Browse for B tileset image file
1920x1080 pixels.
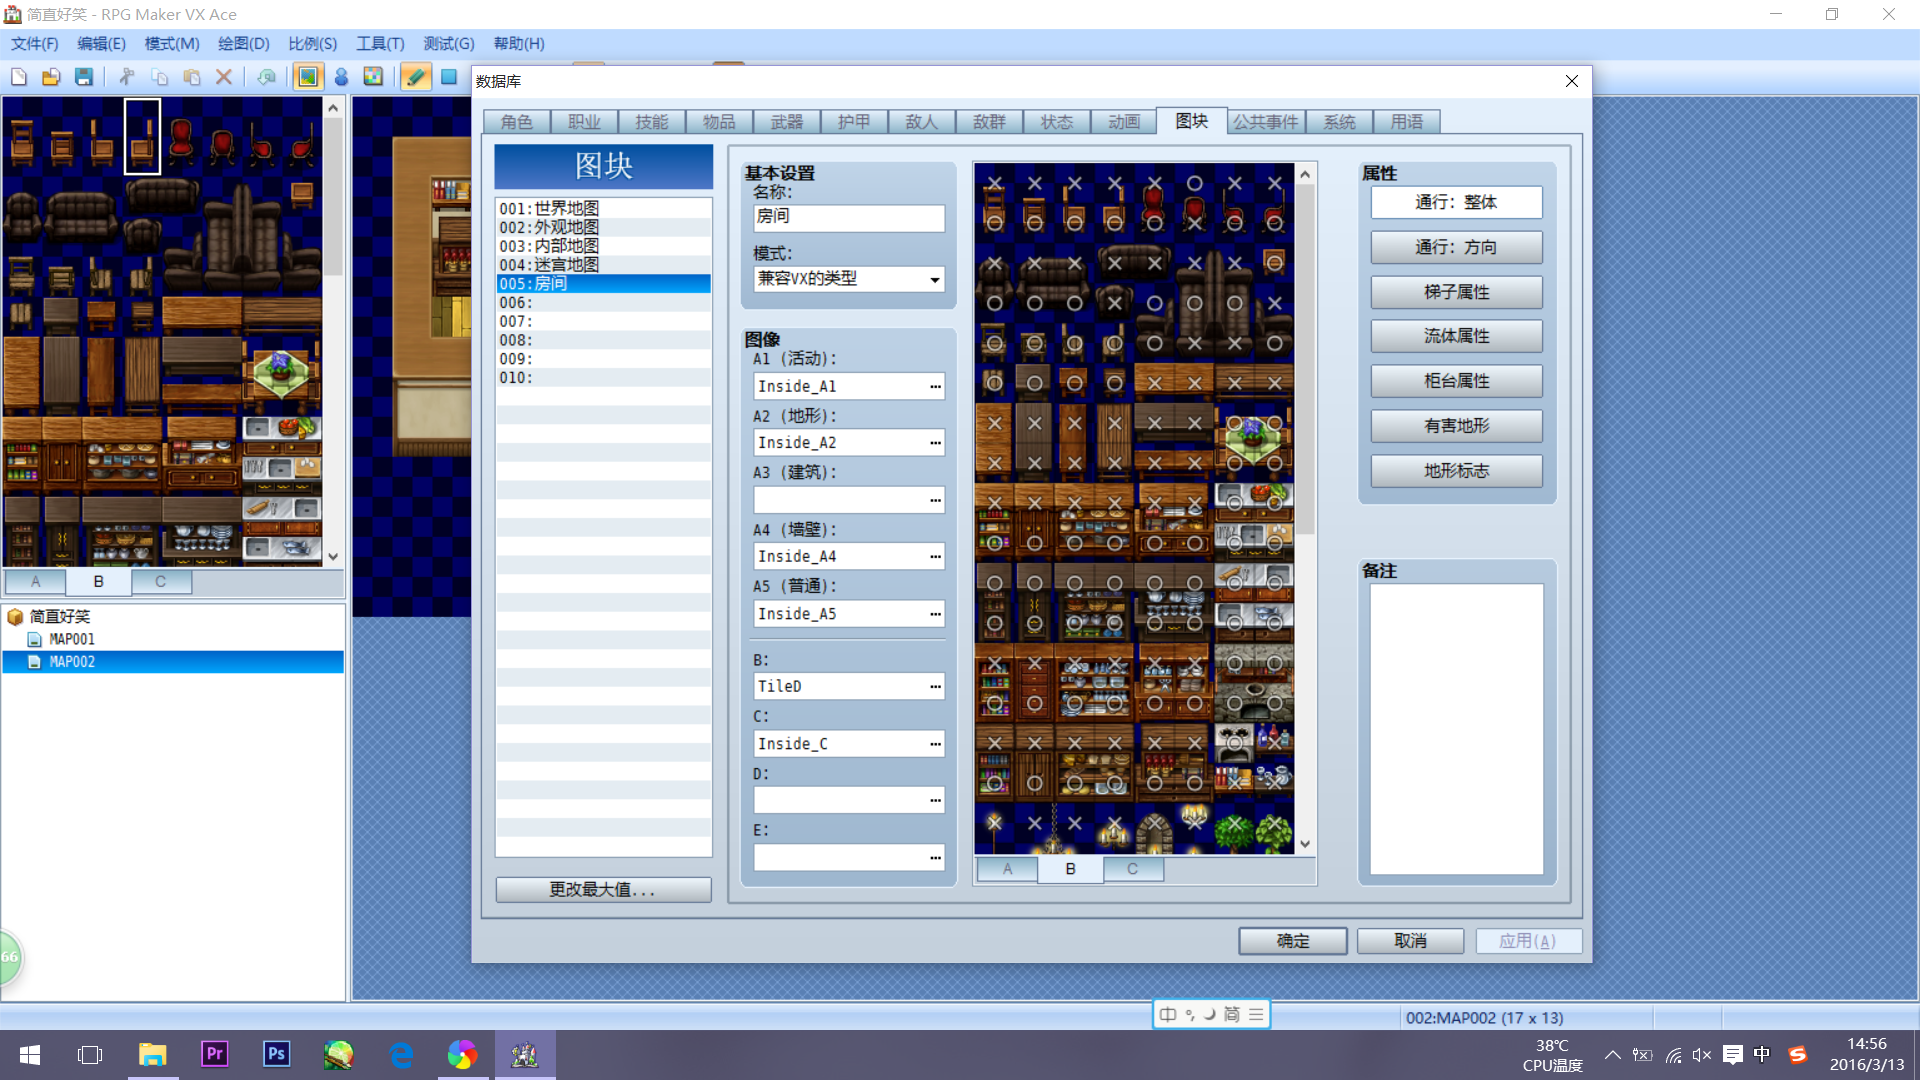pos(935,687)
